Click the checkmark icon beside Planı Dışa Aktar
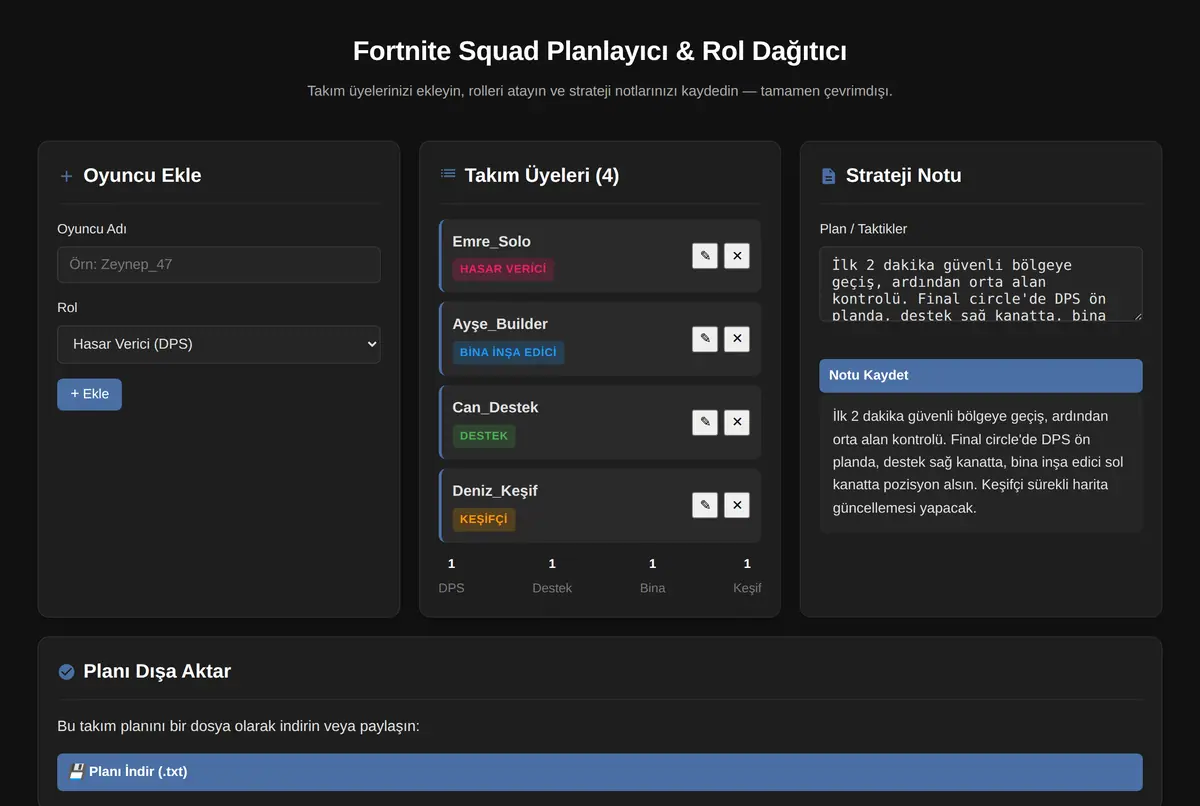1200x806 pixels. pyautogui.click(x=66, y=672)
